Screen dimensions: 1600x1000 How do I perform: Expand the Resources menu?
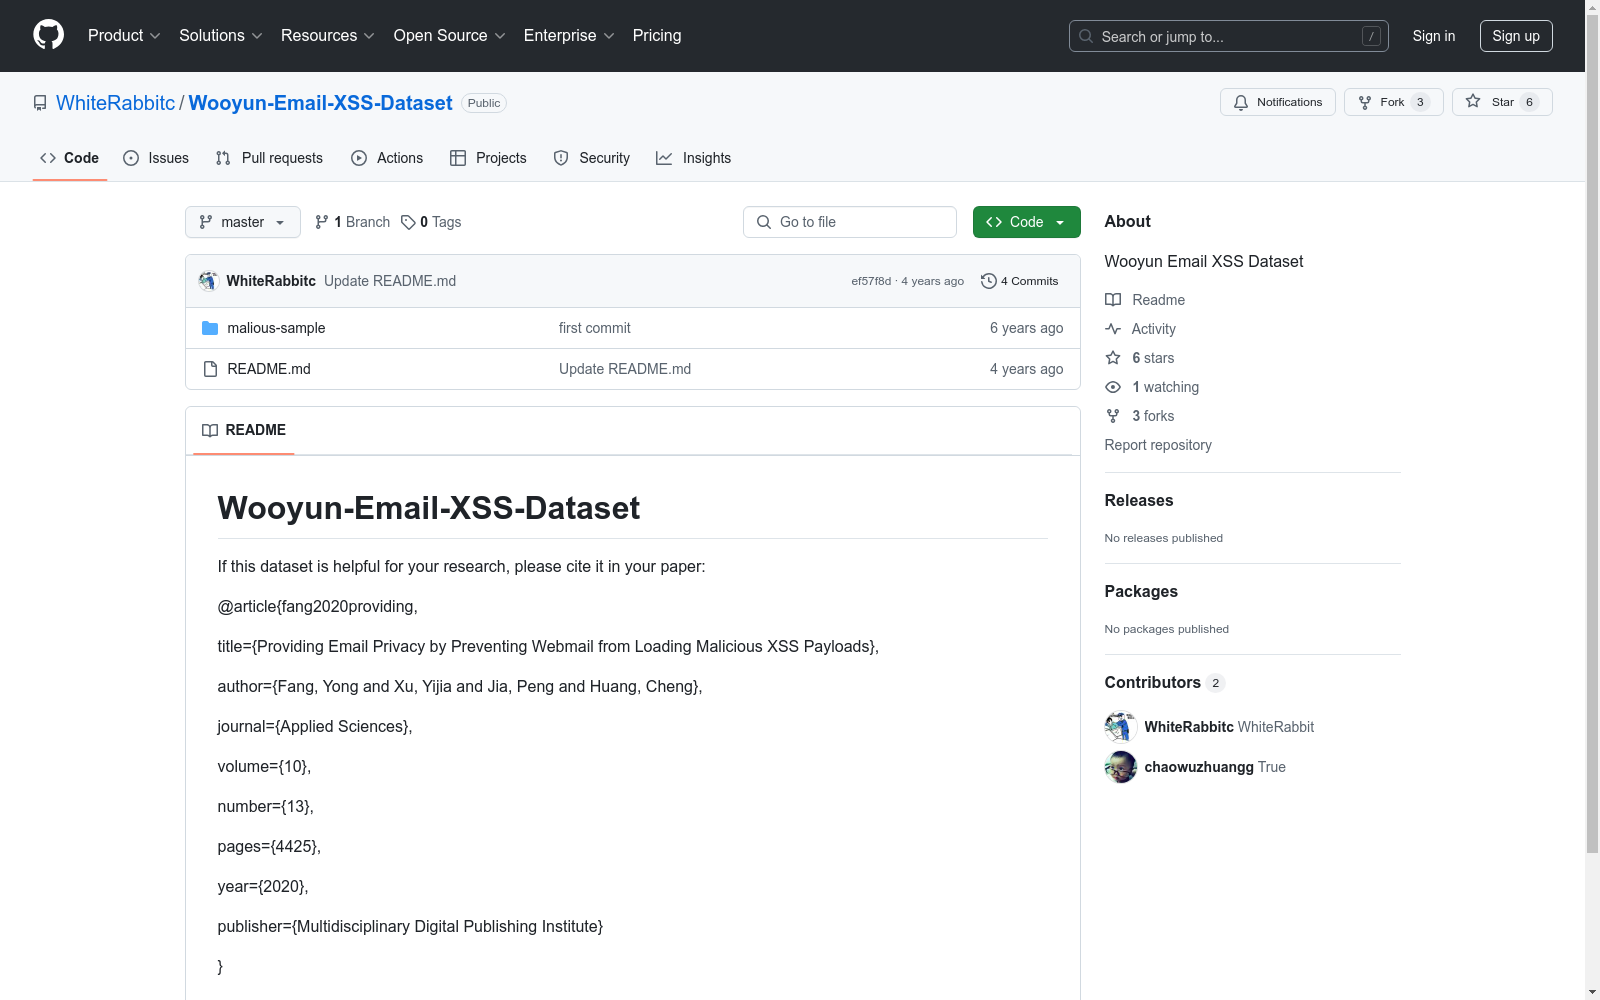327,35
